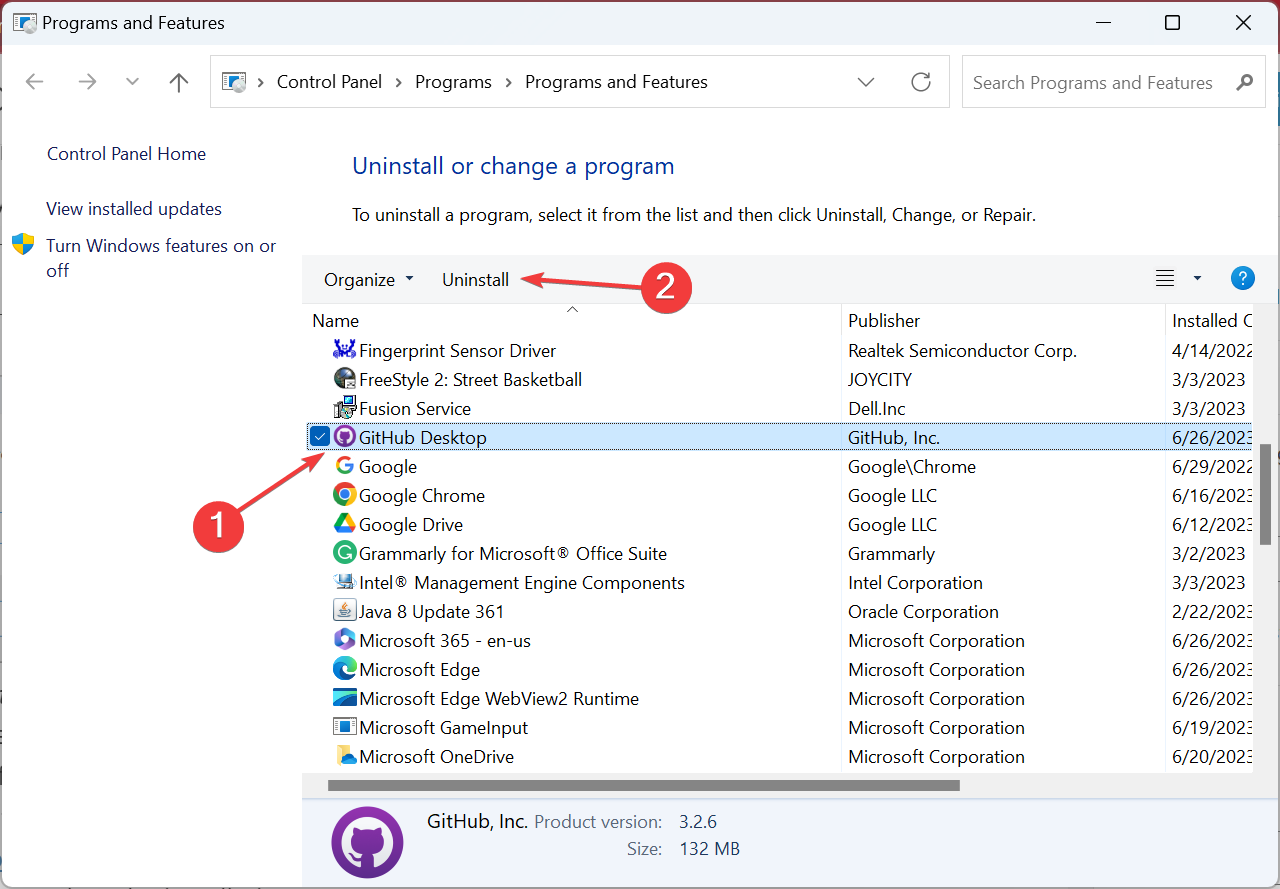Open Control Panel Home link
Screen dimensions: 1280x889
coord(126,154)
